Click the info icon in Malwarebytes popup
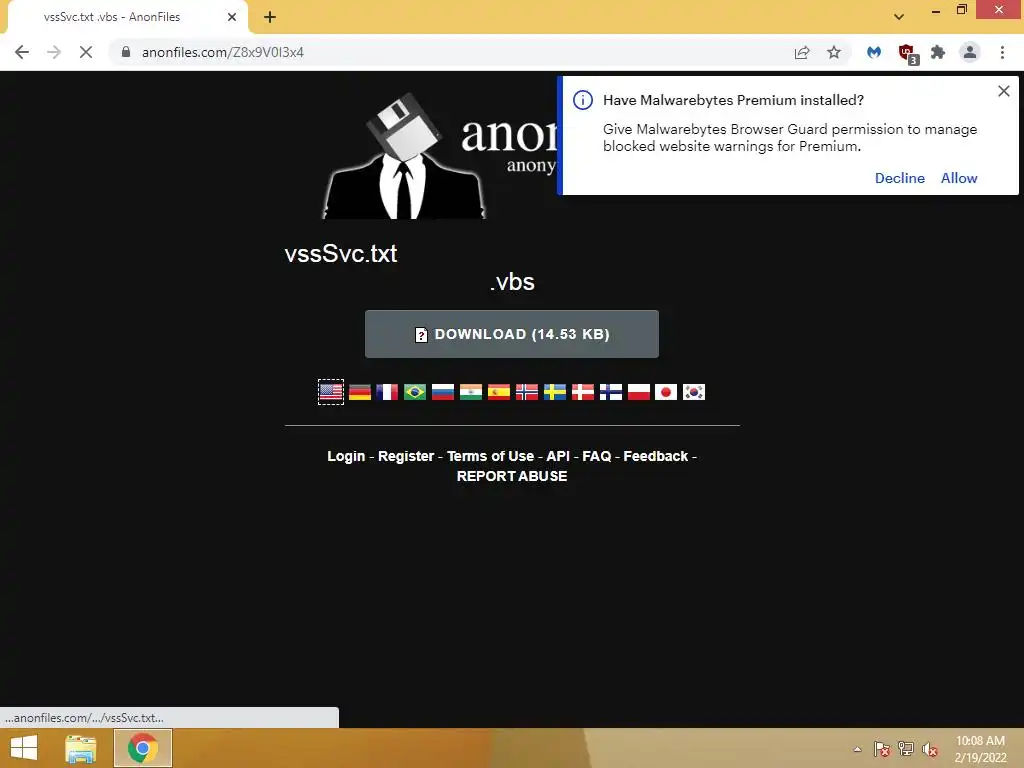Viewport: 1024px width, 768px height. pyautogui.click(x=583, y=100)
